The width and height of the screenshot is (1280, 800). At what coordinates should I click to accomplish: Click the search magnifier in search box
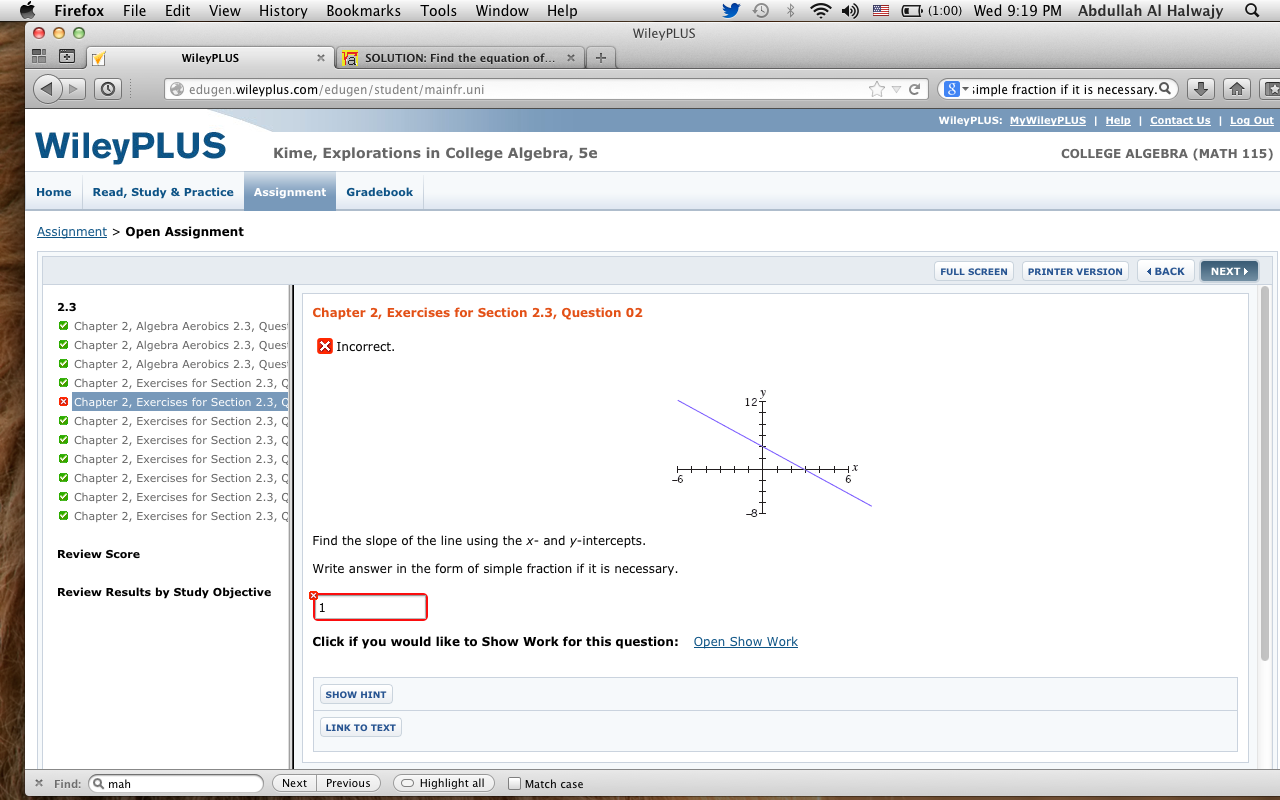1165,89
